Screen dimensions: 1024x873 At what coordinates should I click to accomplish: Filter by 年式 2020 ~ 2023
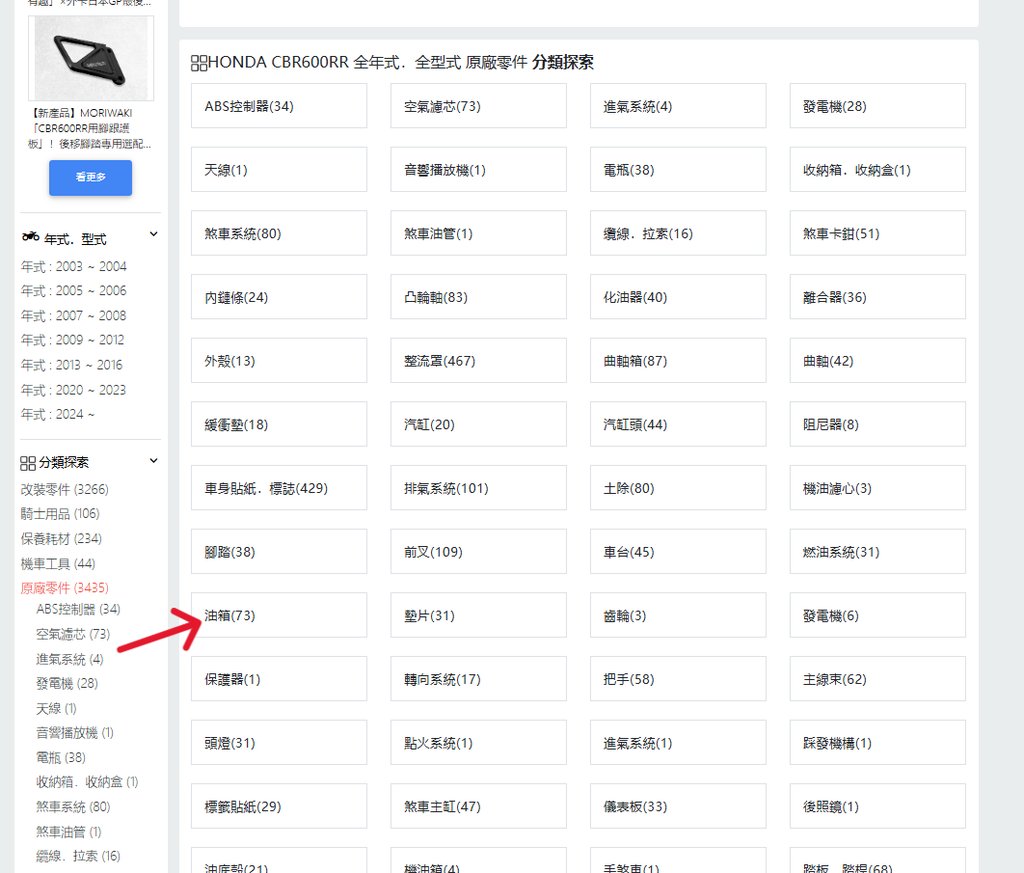73,390
